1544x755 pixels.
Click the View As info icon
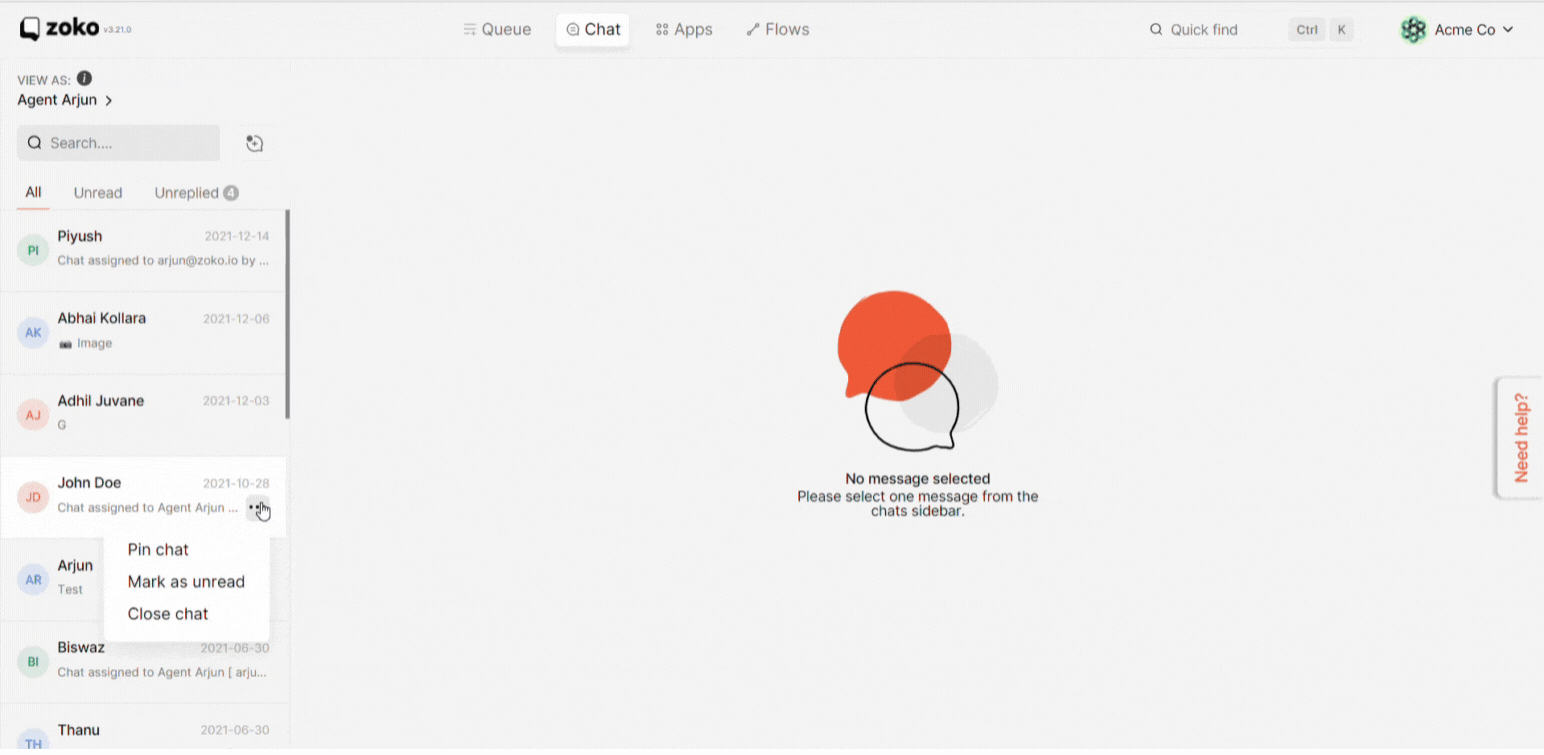pyautogui.click(x=84, y=78)
